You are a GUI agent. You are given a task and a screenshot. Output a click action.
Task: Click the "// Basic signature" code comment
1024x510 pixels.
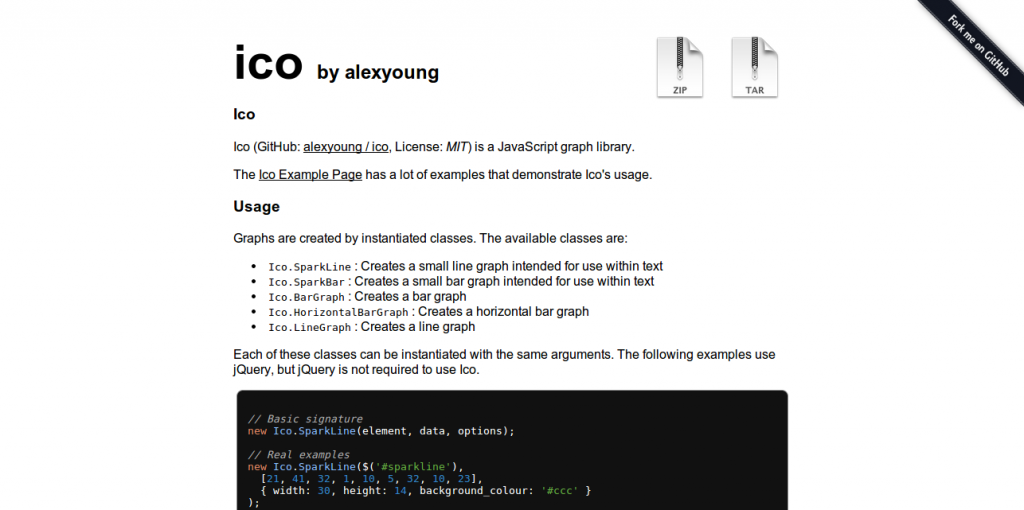coord(305,419)
